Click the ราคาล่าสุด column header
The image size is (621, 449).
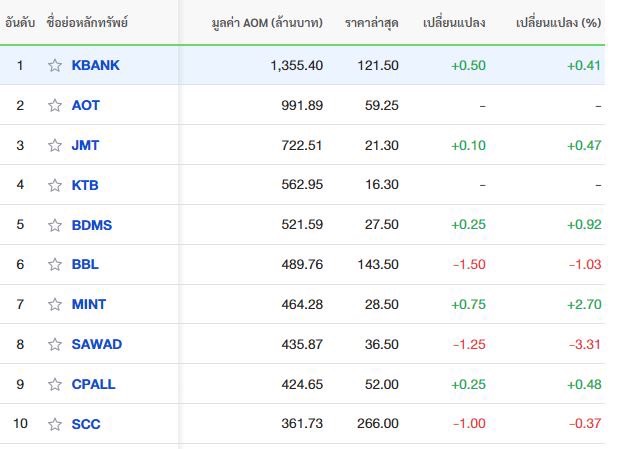[370, 22]
